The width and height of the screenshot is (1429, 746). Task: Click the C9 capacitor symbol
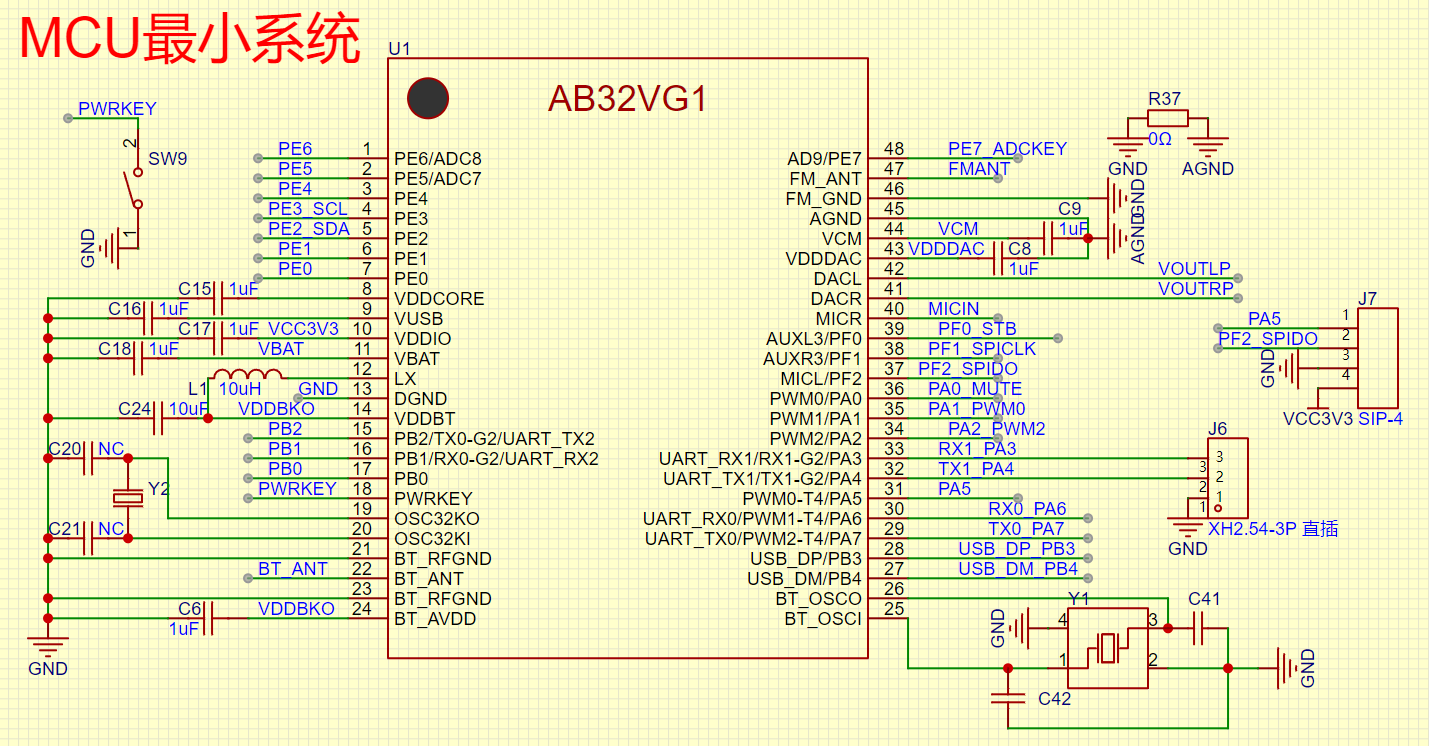(1048, 238)
